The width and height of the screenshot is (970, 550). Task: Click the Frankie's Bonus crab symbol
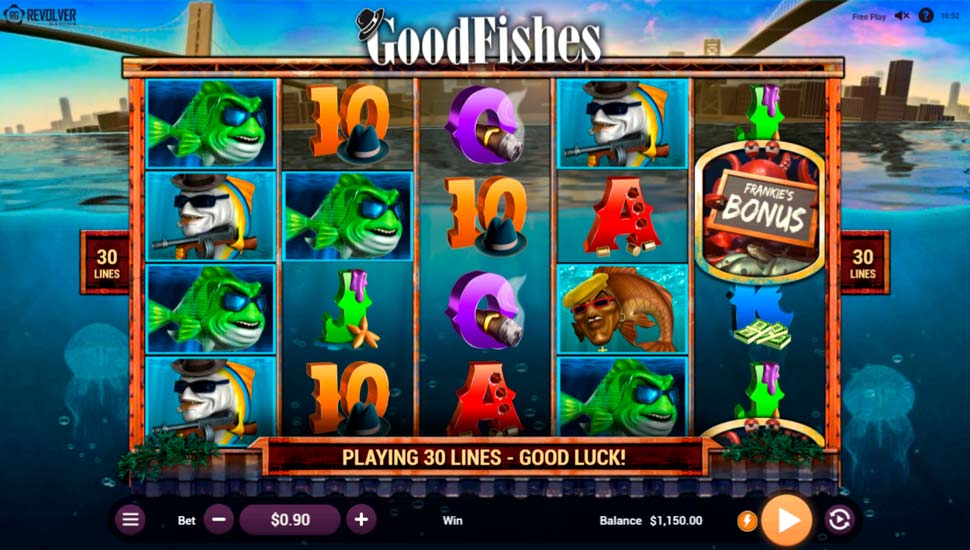(760, 211)
